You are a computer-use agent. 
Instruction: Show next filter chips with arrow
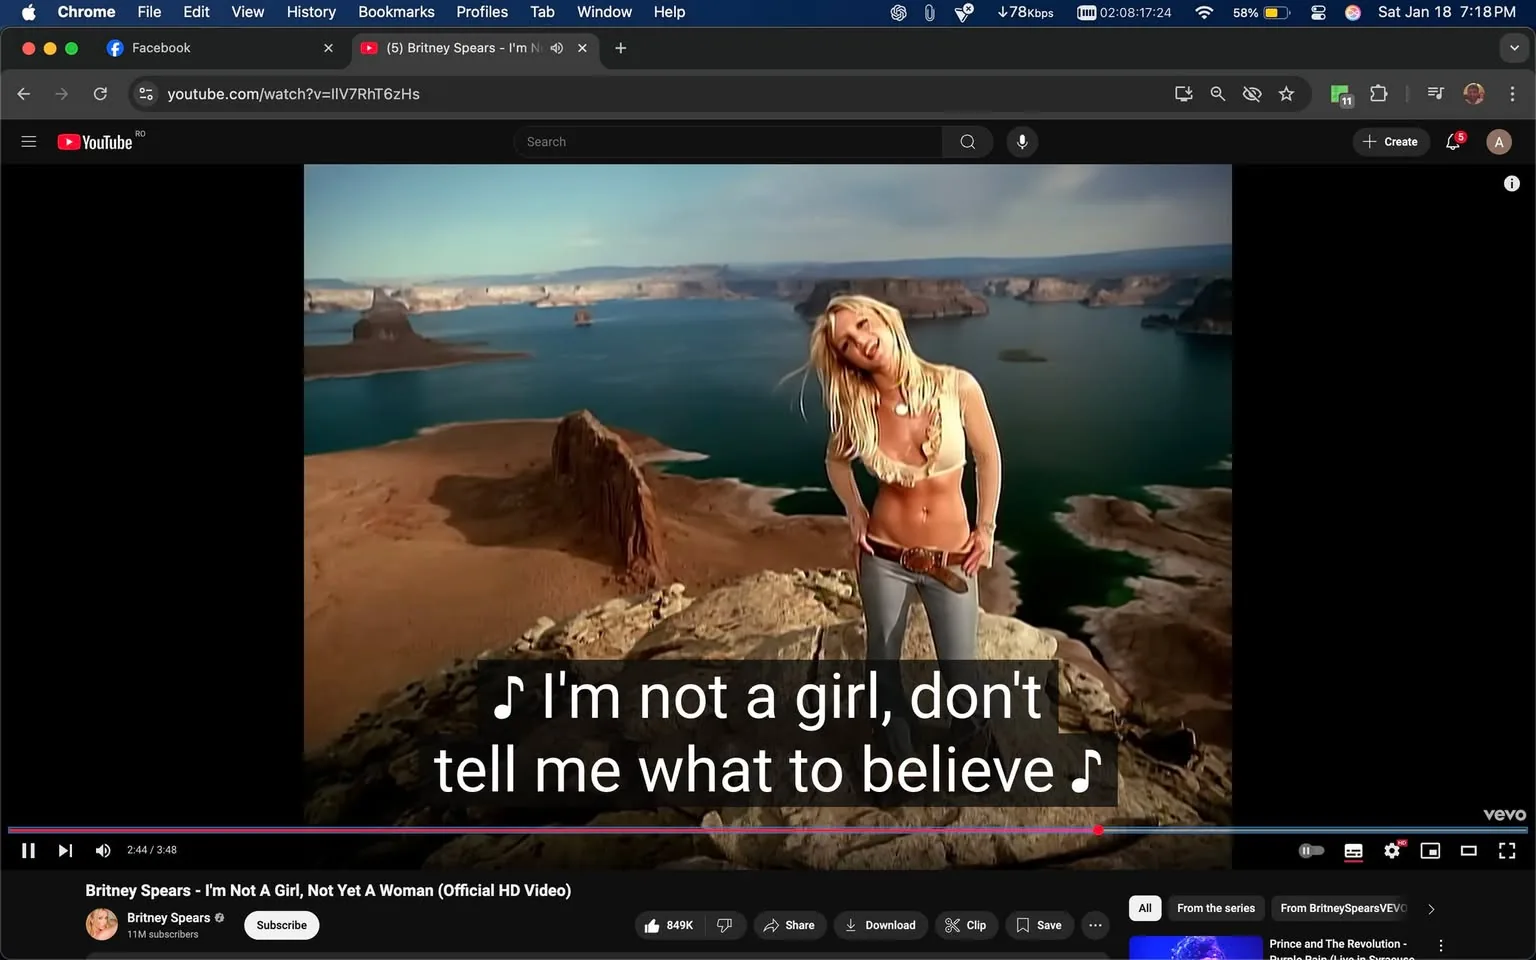coord(1431,909)
